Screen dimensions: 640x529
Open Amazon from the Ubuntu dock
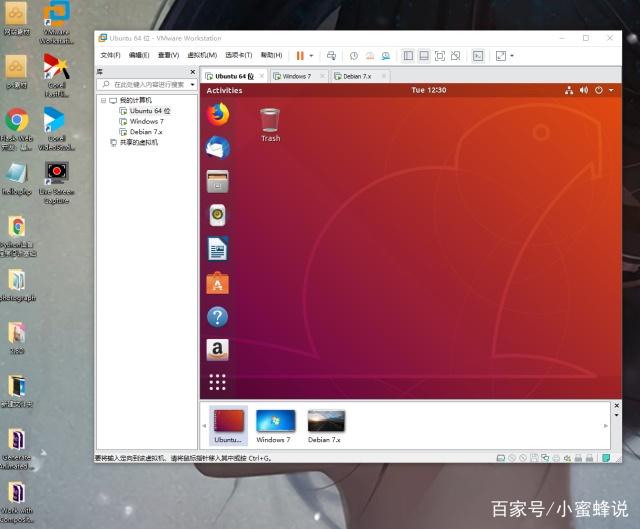coord(218,350)
